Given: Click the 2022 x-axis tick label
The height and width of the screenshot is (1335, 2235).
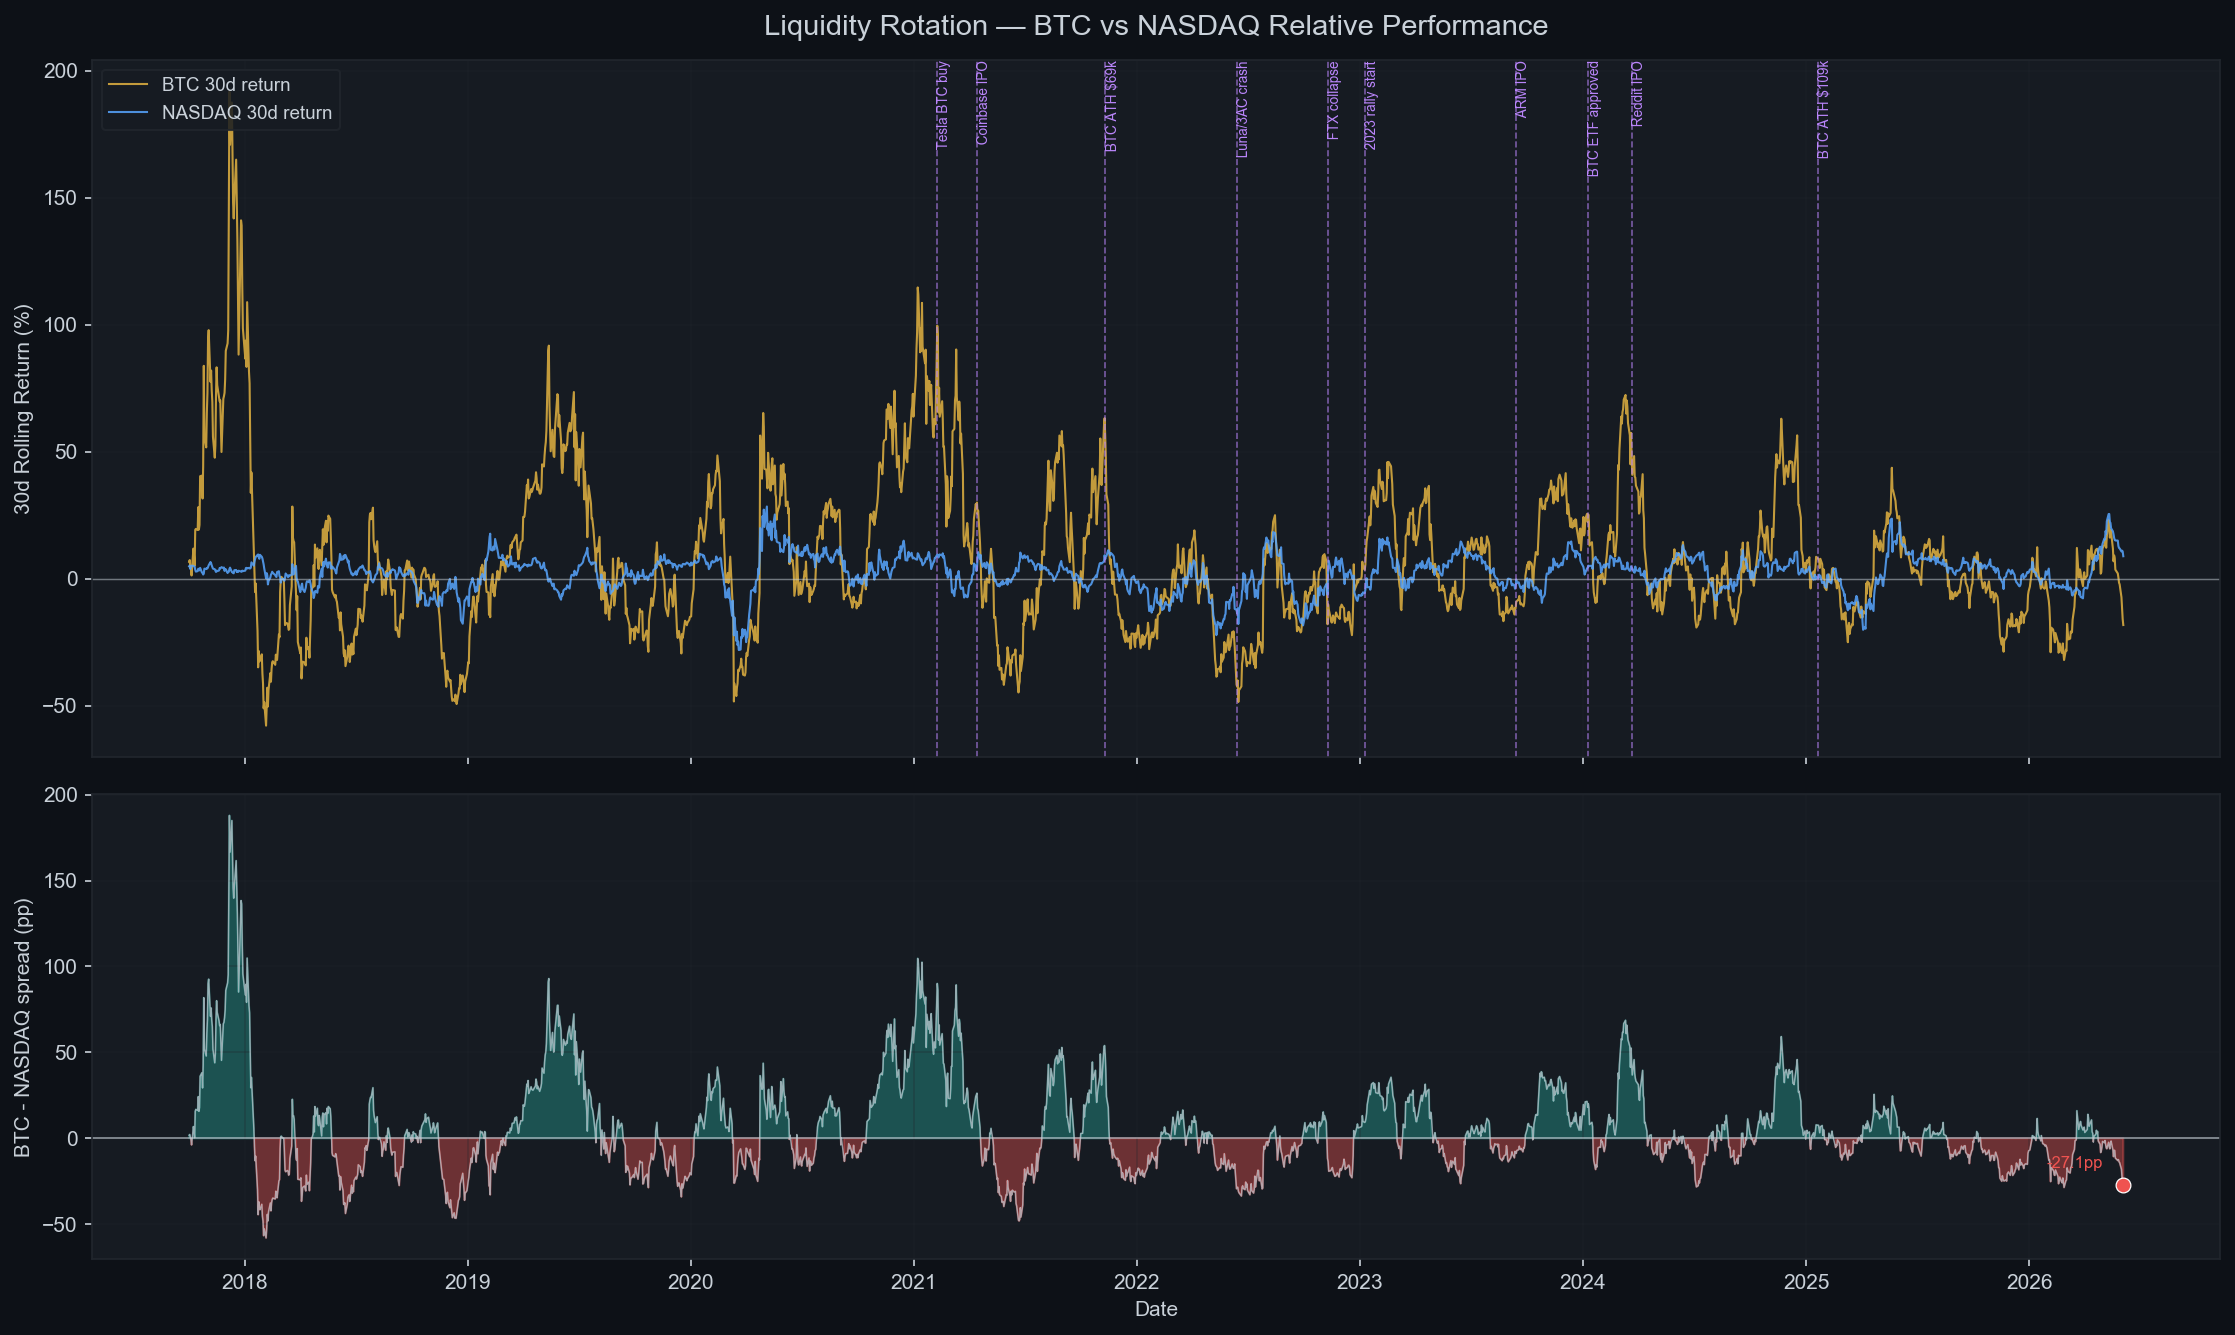Looking at the screenshot, I should click(1136, 1283).
